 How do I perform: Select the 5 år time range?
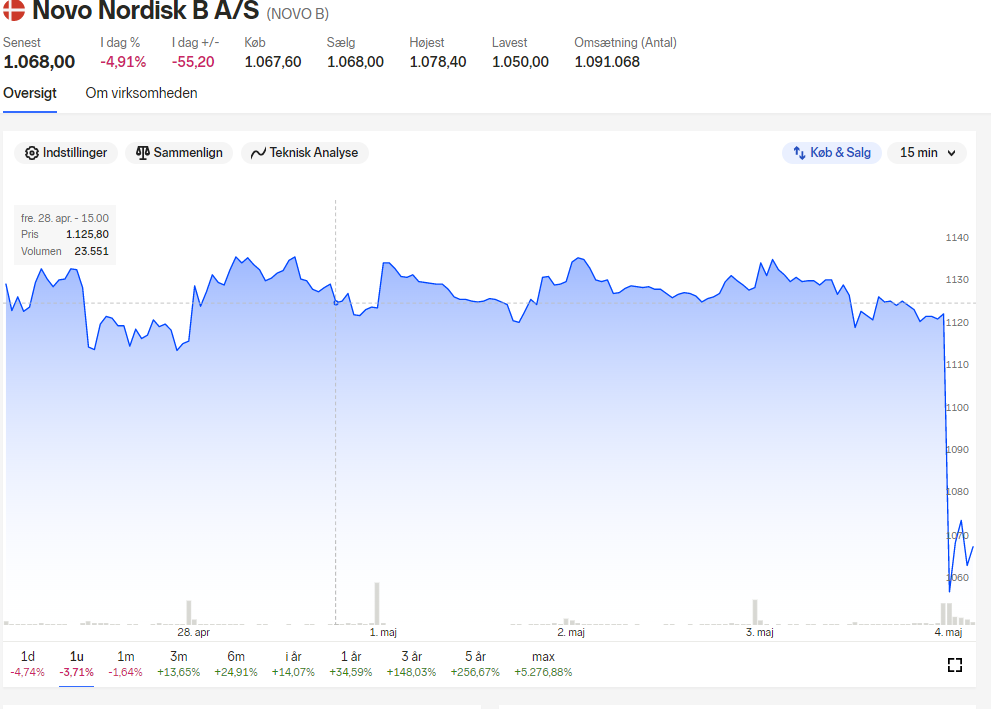[475, 664]
